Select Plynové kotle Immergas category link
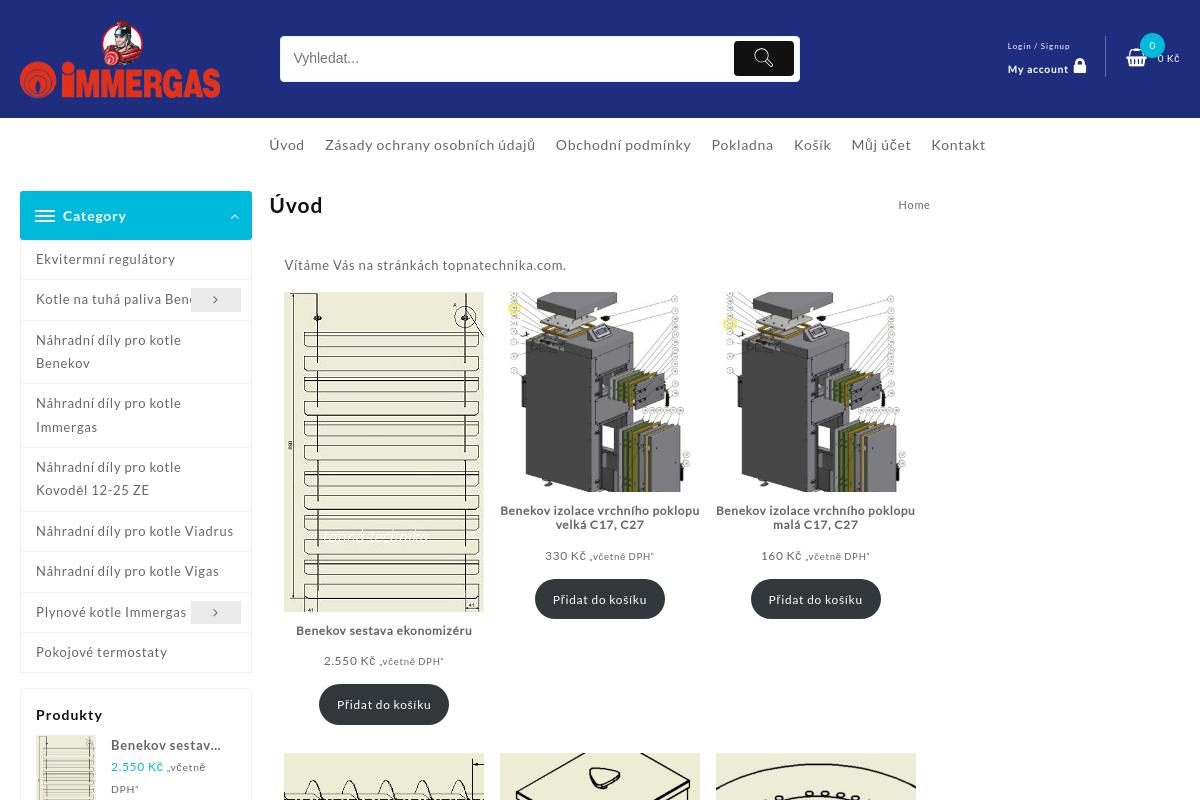The width and height of the screenshot is (1200, 800). point(111,612)
